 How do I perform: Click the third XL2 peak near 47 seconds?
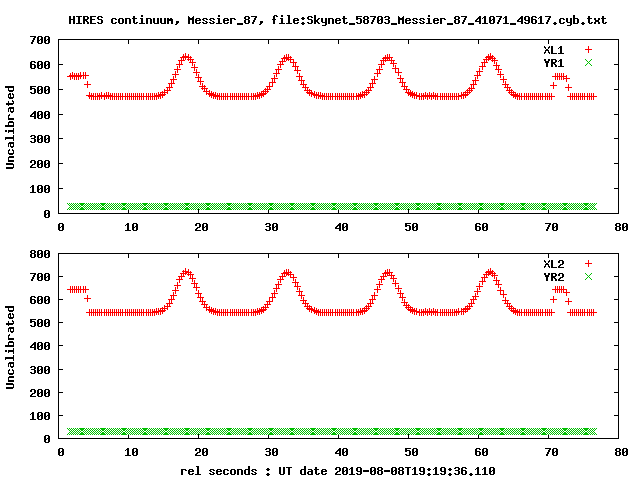pyautogui.click(x=388, y=273)
